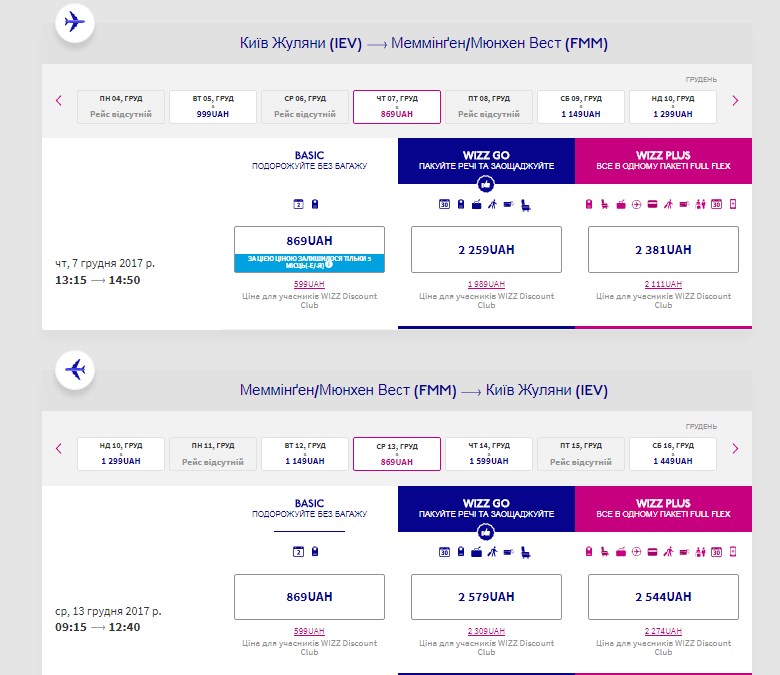Image resolution: width=780 pixels, height=675 pixels.
Task: Choose outbound BASIC fare at 869 UAH
Action: 309,241
